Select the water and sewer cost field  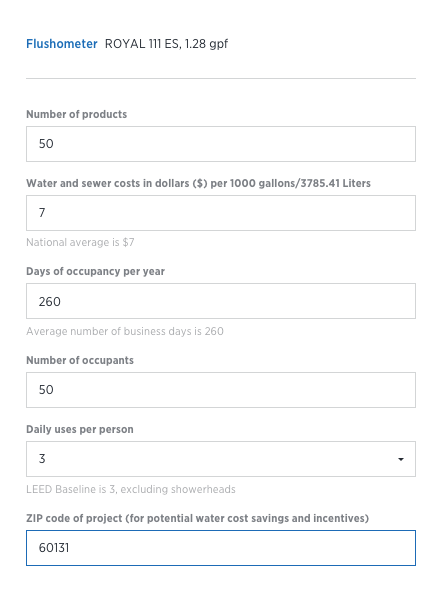tap(221, 213)
